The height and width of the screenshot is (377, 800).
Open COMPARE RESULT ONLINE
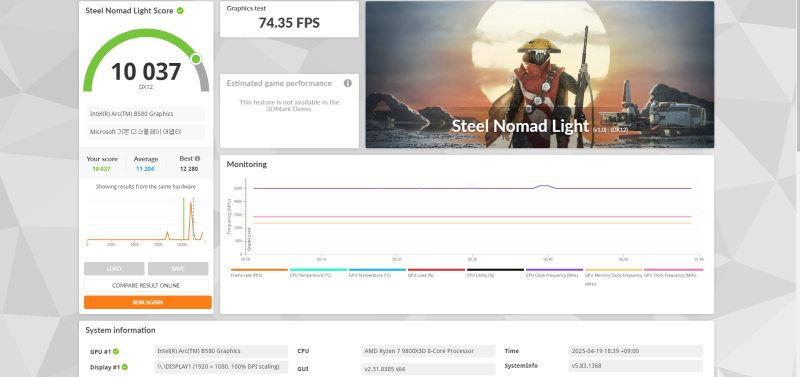pos(146,286)
